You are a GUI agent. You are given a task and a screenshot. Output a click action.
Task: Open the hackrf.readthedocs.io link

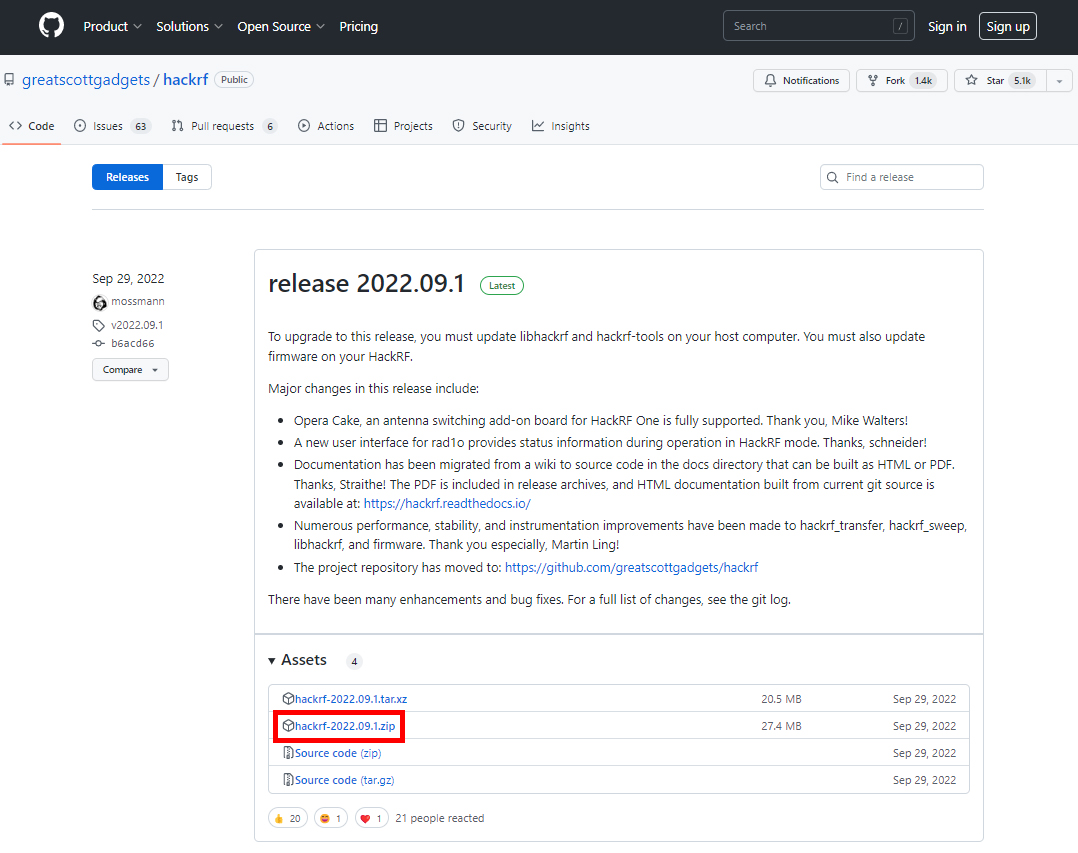(447, 503)
